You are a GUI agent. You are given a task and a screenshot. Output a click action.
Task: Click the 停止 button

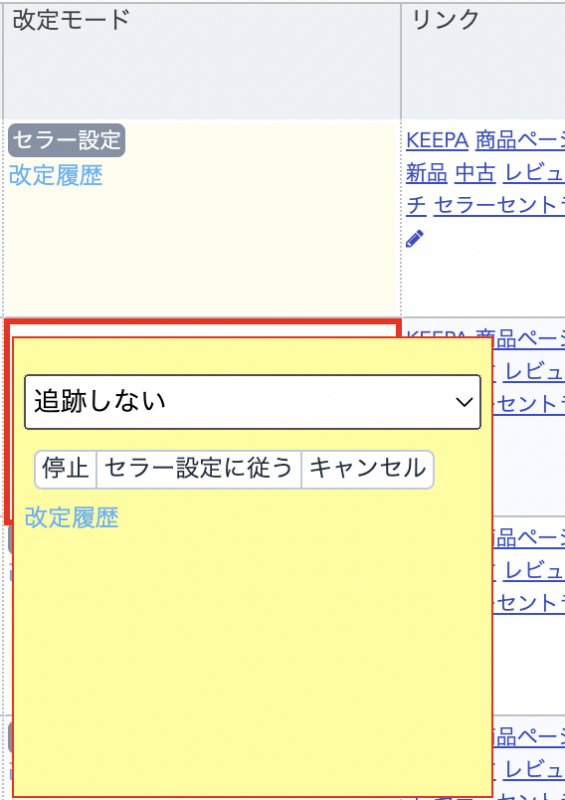point(65,469)
